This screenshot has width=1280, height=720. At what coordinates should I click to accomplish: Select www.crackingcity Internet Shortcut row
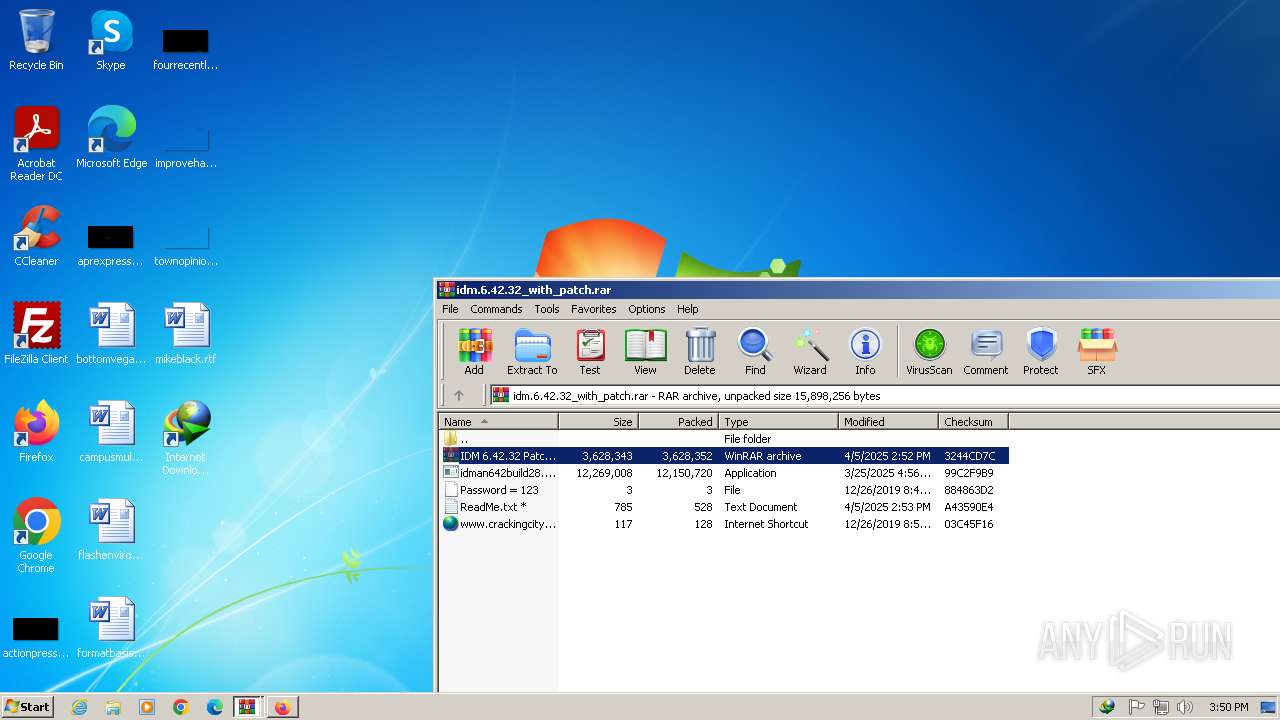[723, 524]
